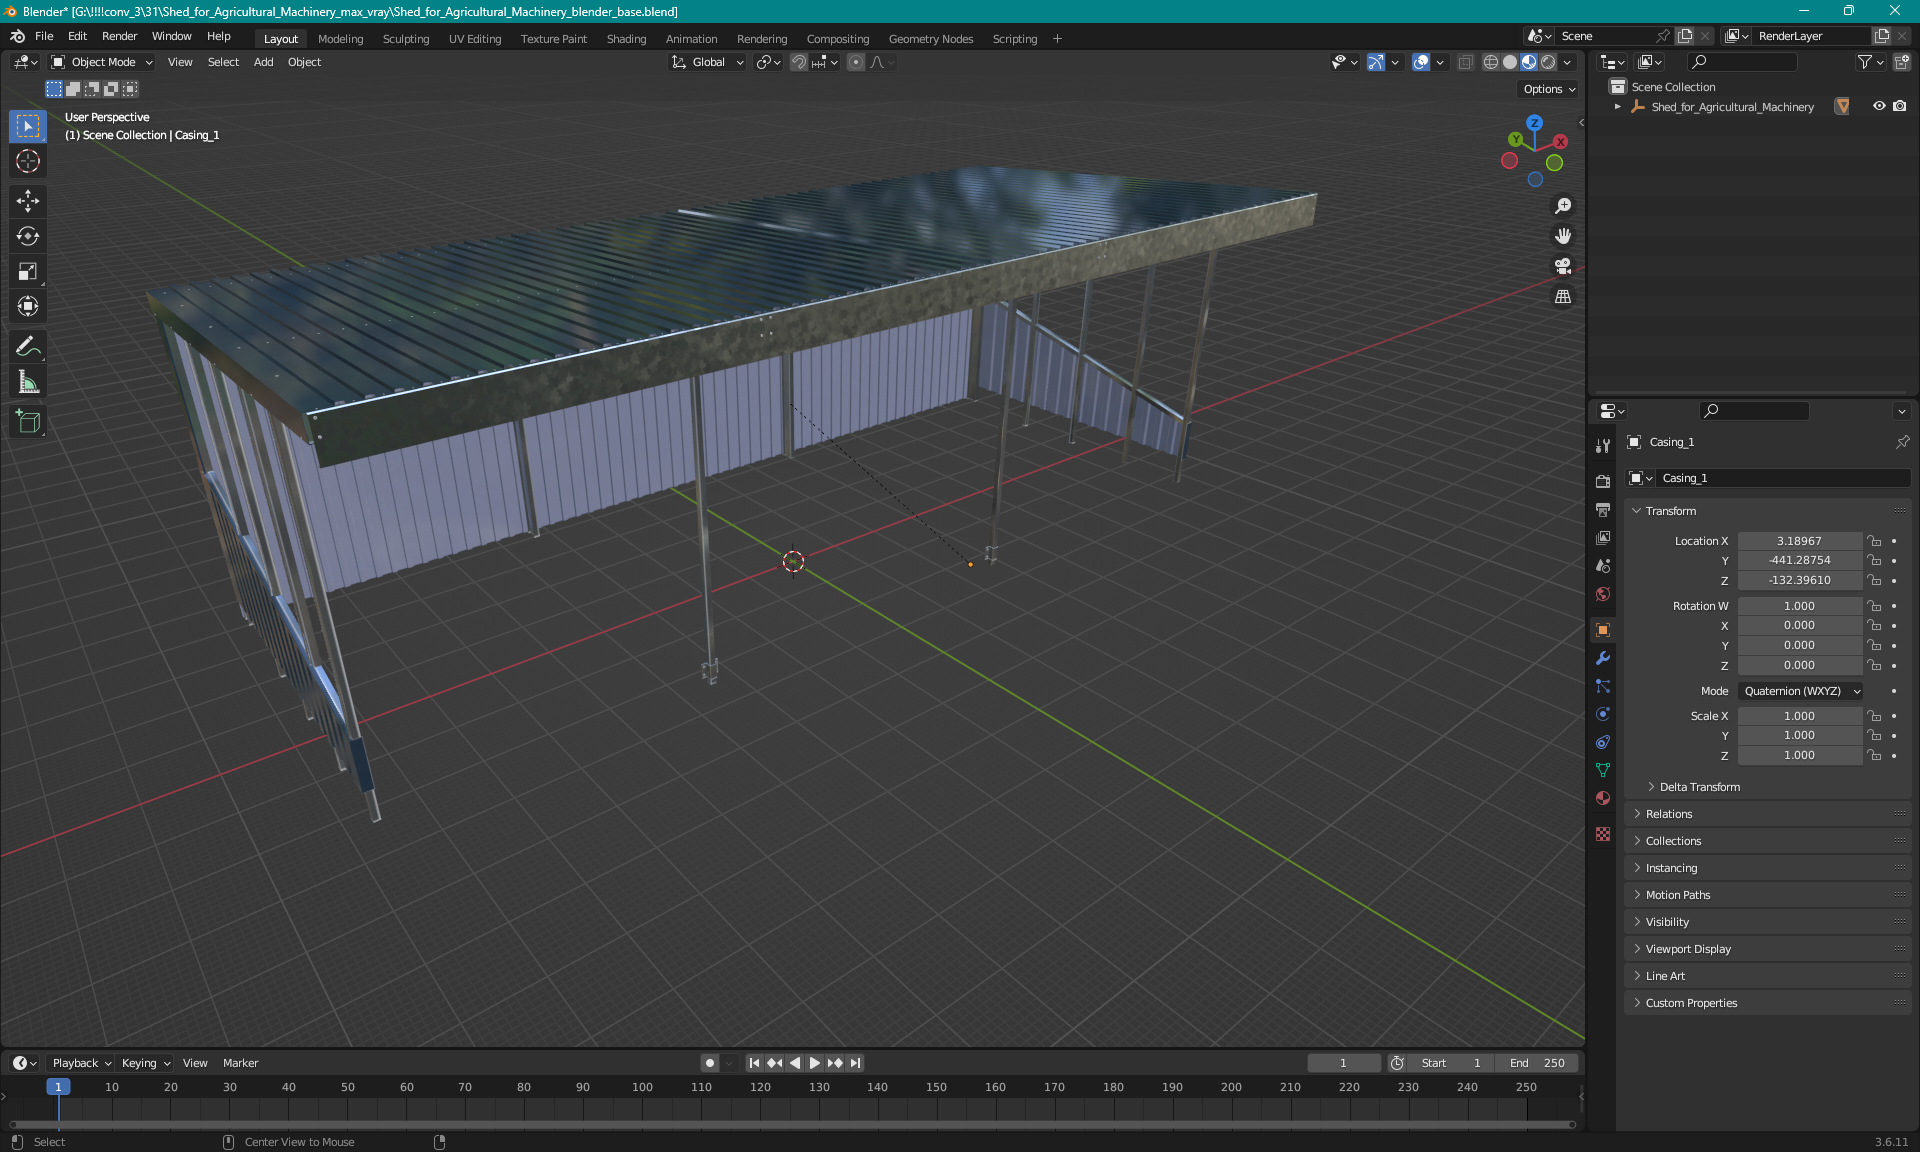The width and height of the screenshot is (1920, 1152).
Task: Open the Object Mode dropdown
Action: click(x=103, y=62)
